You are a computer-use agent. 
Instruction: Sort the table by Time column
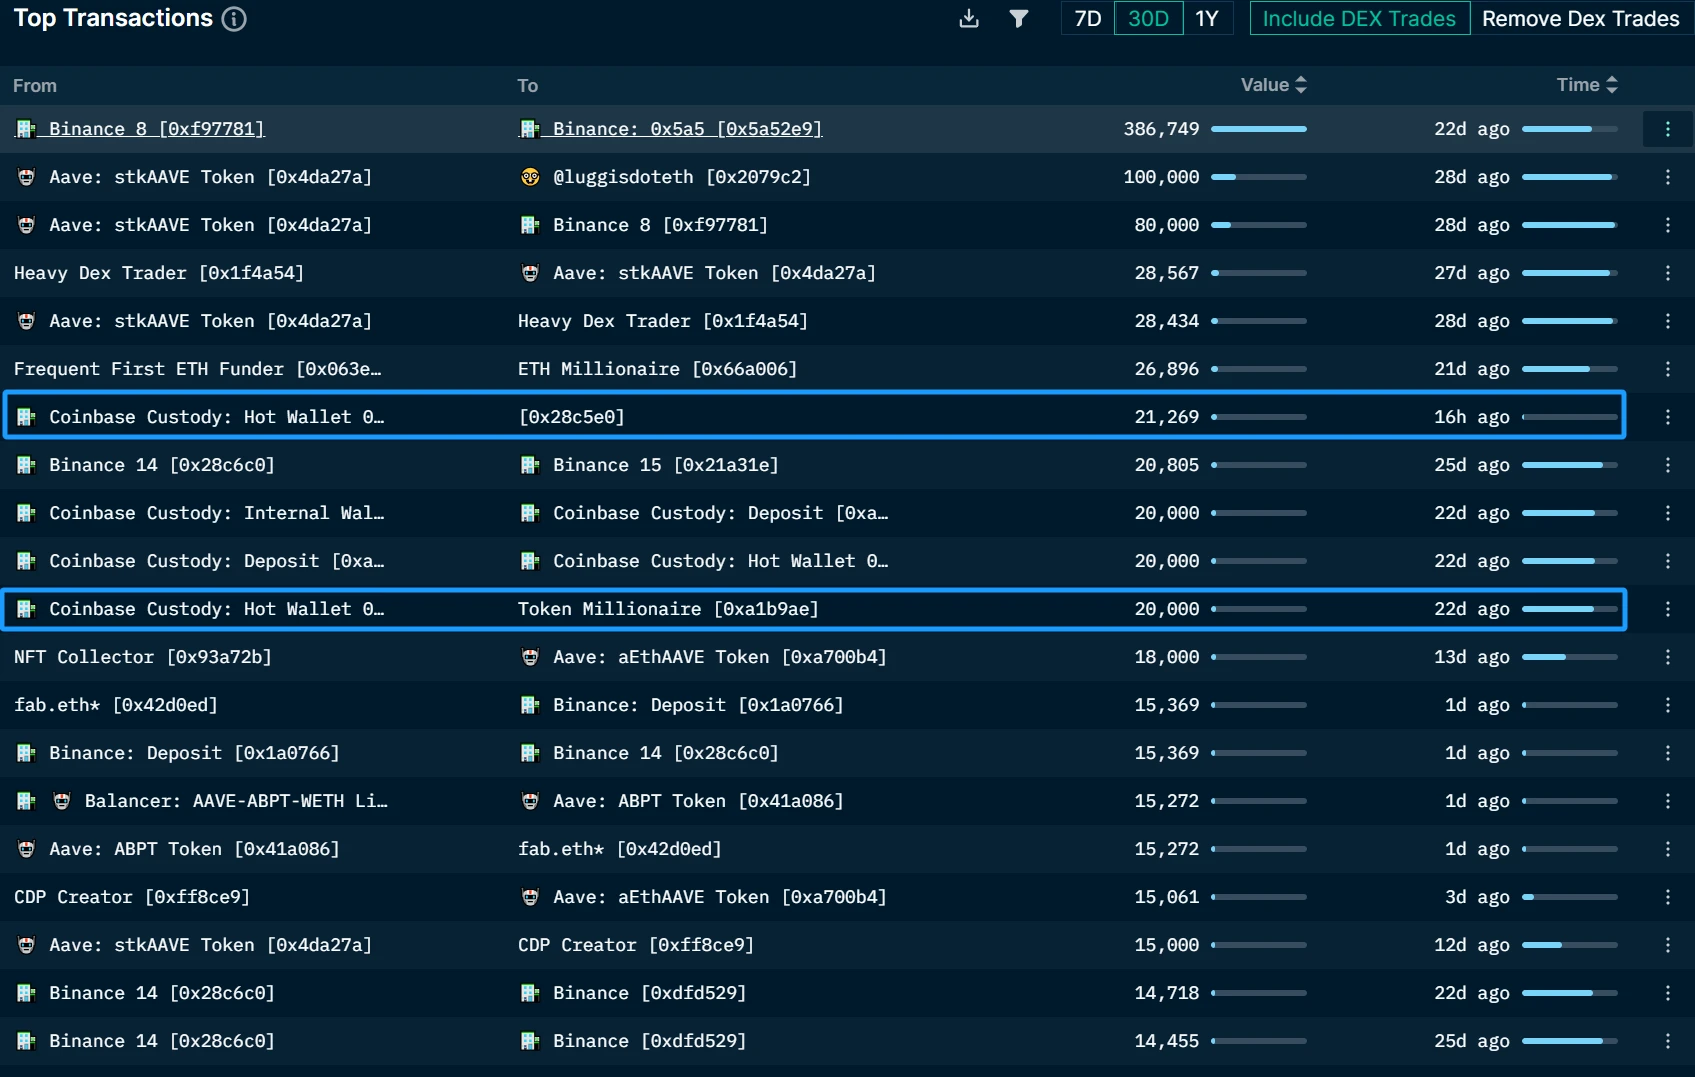click(x=1587, y=85)
